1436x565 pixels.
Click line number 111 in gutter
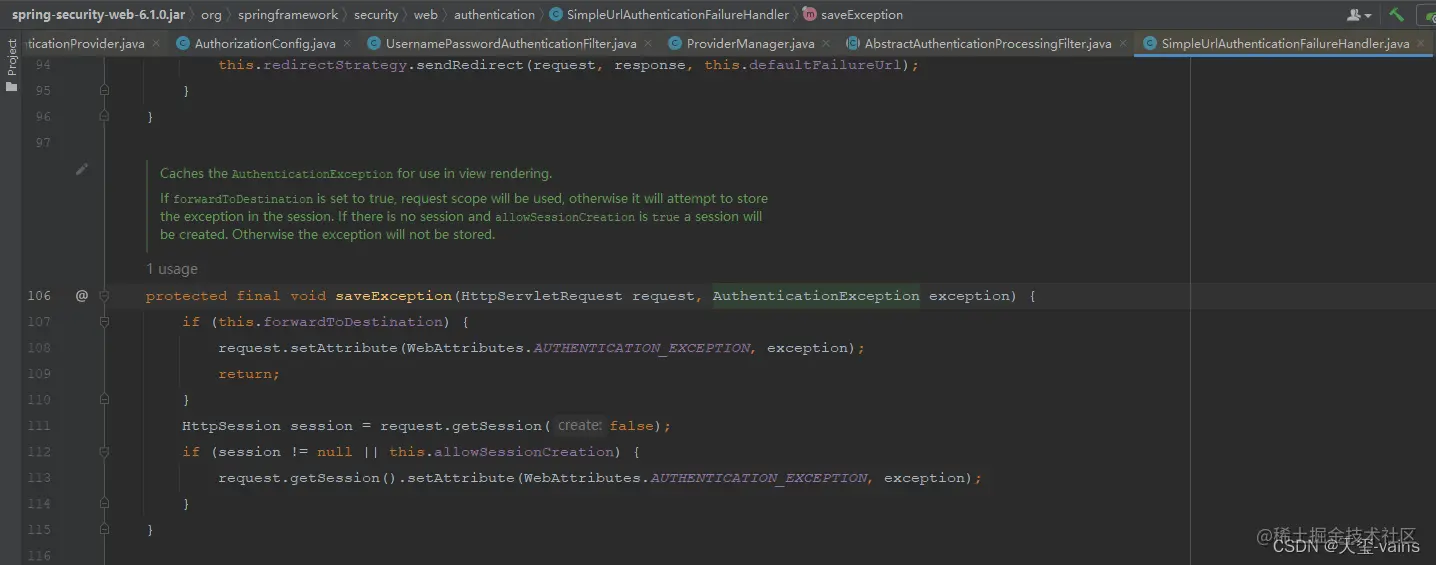point(39,426)
